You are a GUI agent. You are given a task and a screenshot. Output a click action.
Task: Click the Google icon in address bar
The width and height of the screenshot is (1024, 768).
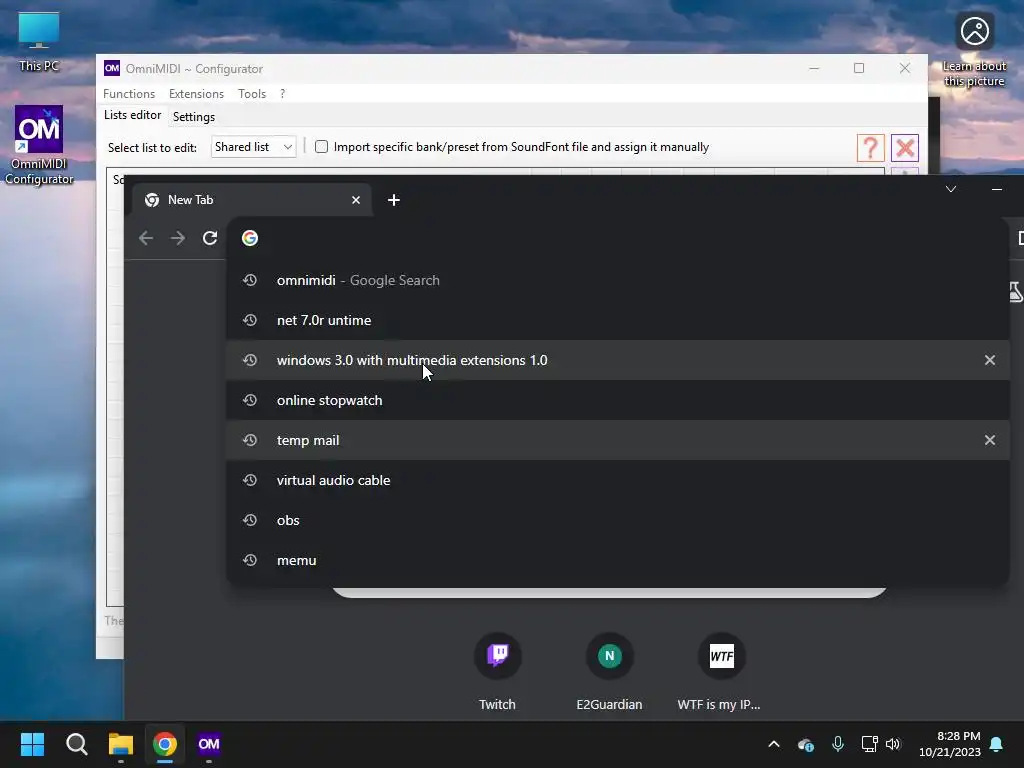249,238
